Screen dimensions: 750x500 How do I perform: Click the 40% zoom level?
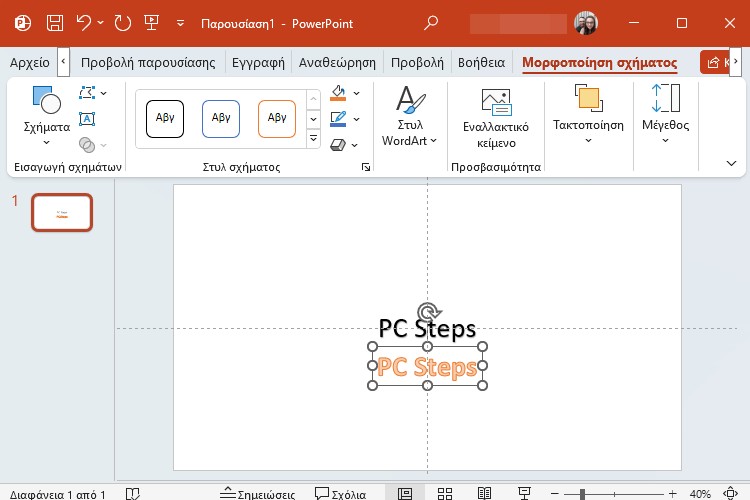700,494
